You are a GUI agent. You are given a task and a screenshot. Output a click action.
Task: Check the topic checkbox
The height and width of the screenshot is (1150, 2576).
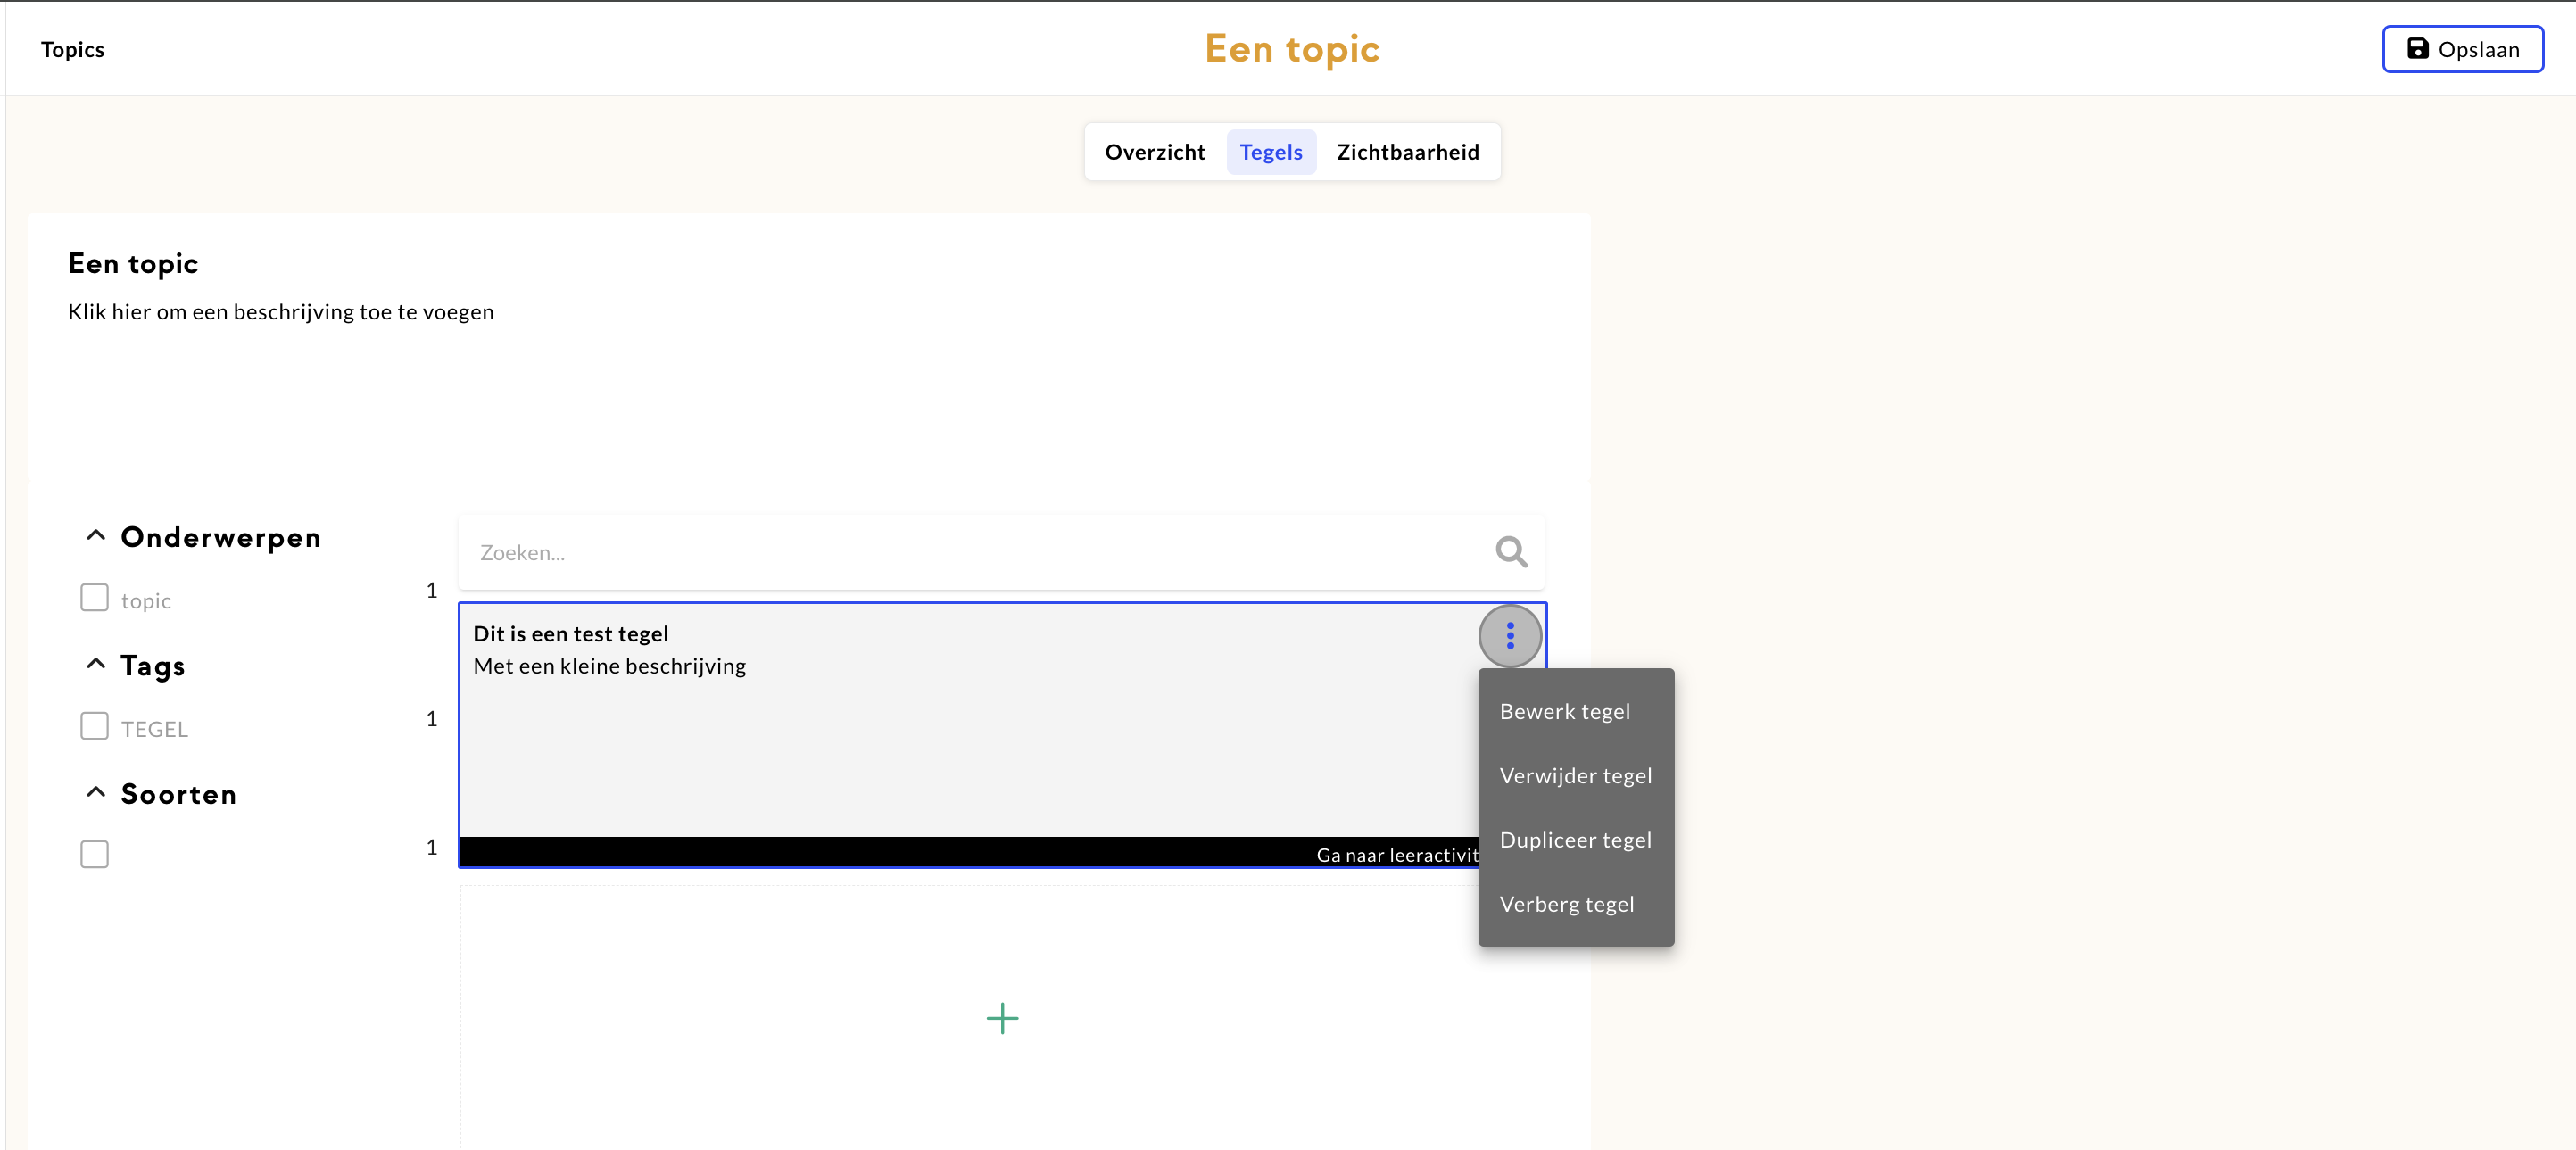pyautogui.click(x=94, y=598)
